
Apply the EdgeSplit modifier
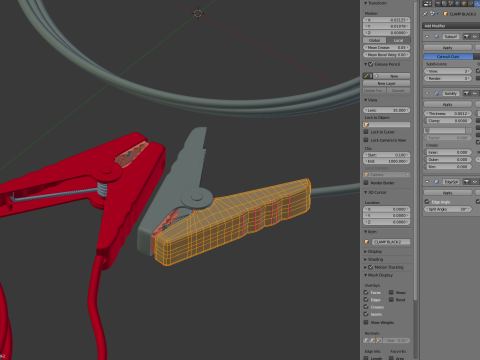point(448,193)
